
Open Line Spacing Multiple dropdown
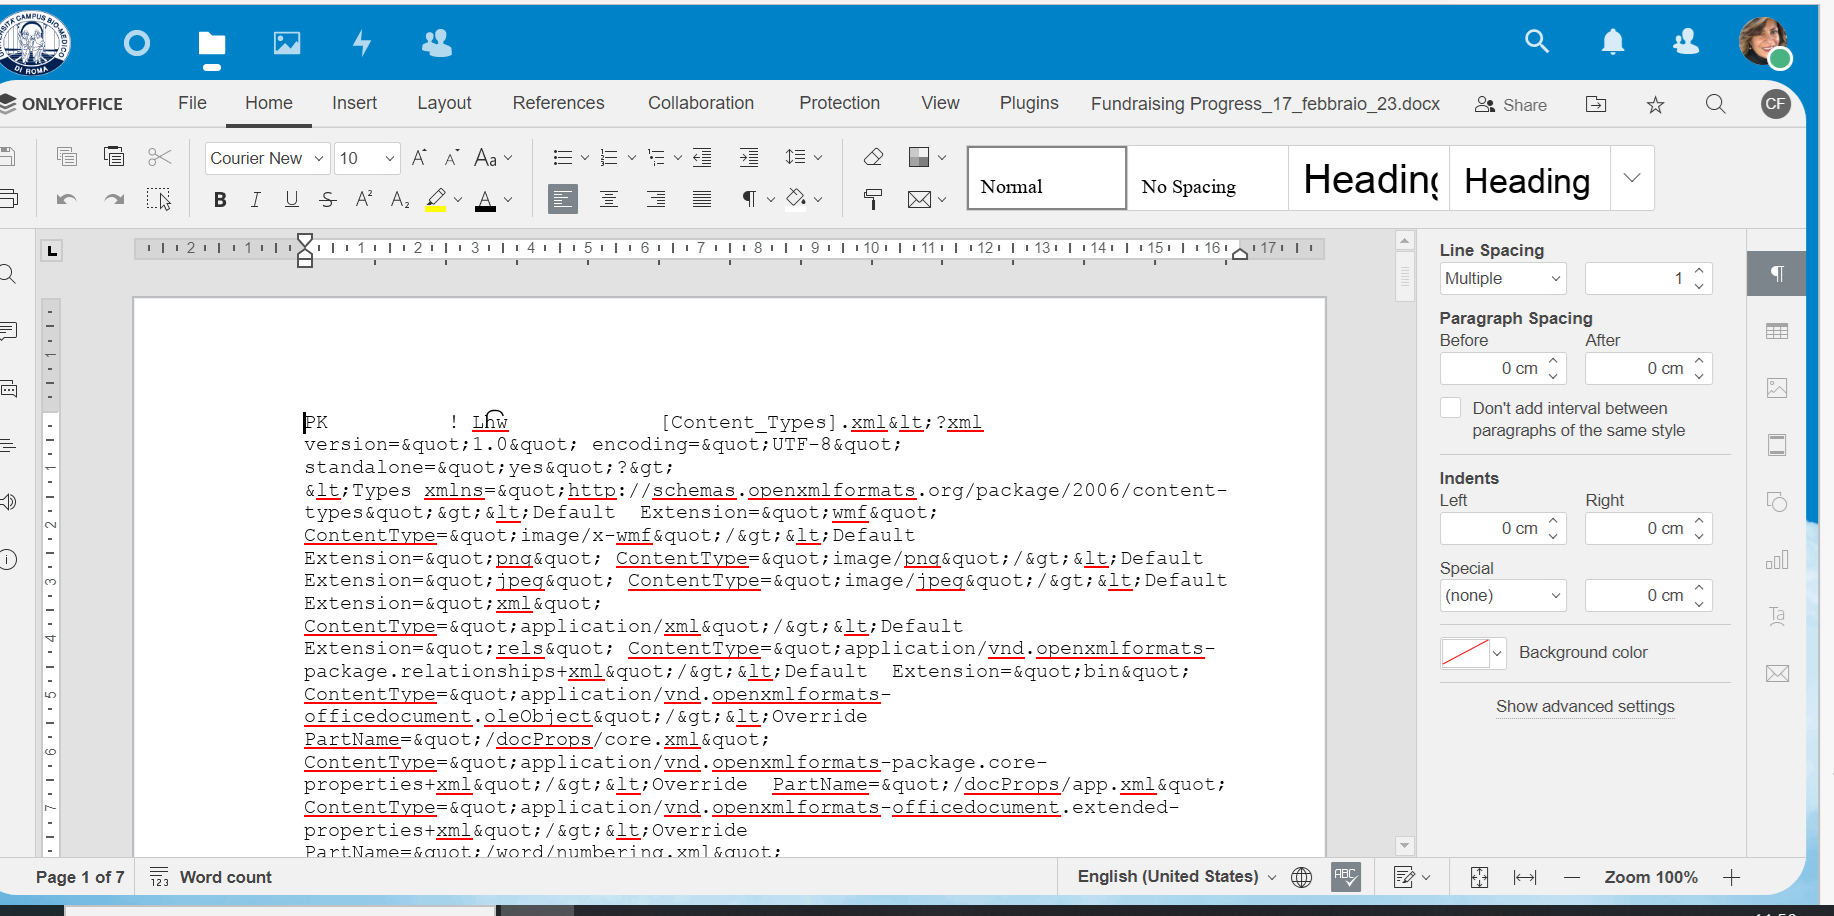[x=1503, y=278]
